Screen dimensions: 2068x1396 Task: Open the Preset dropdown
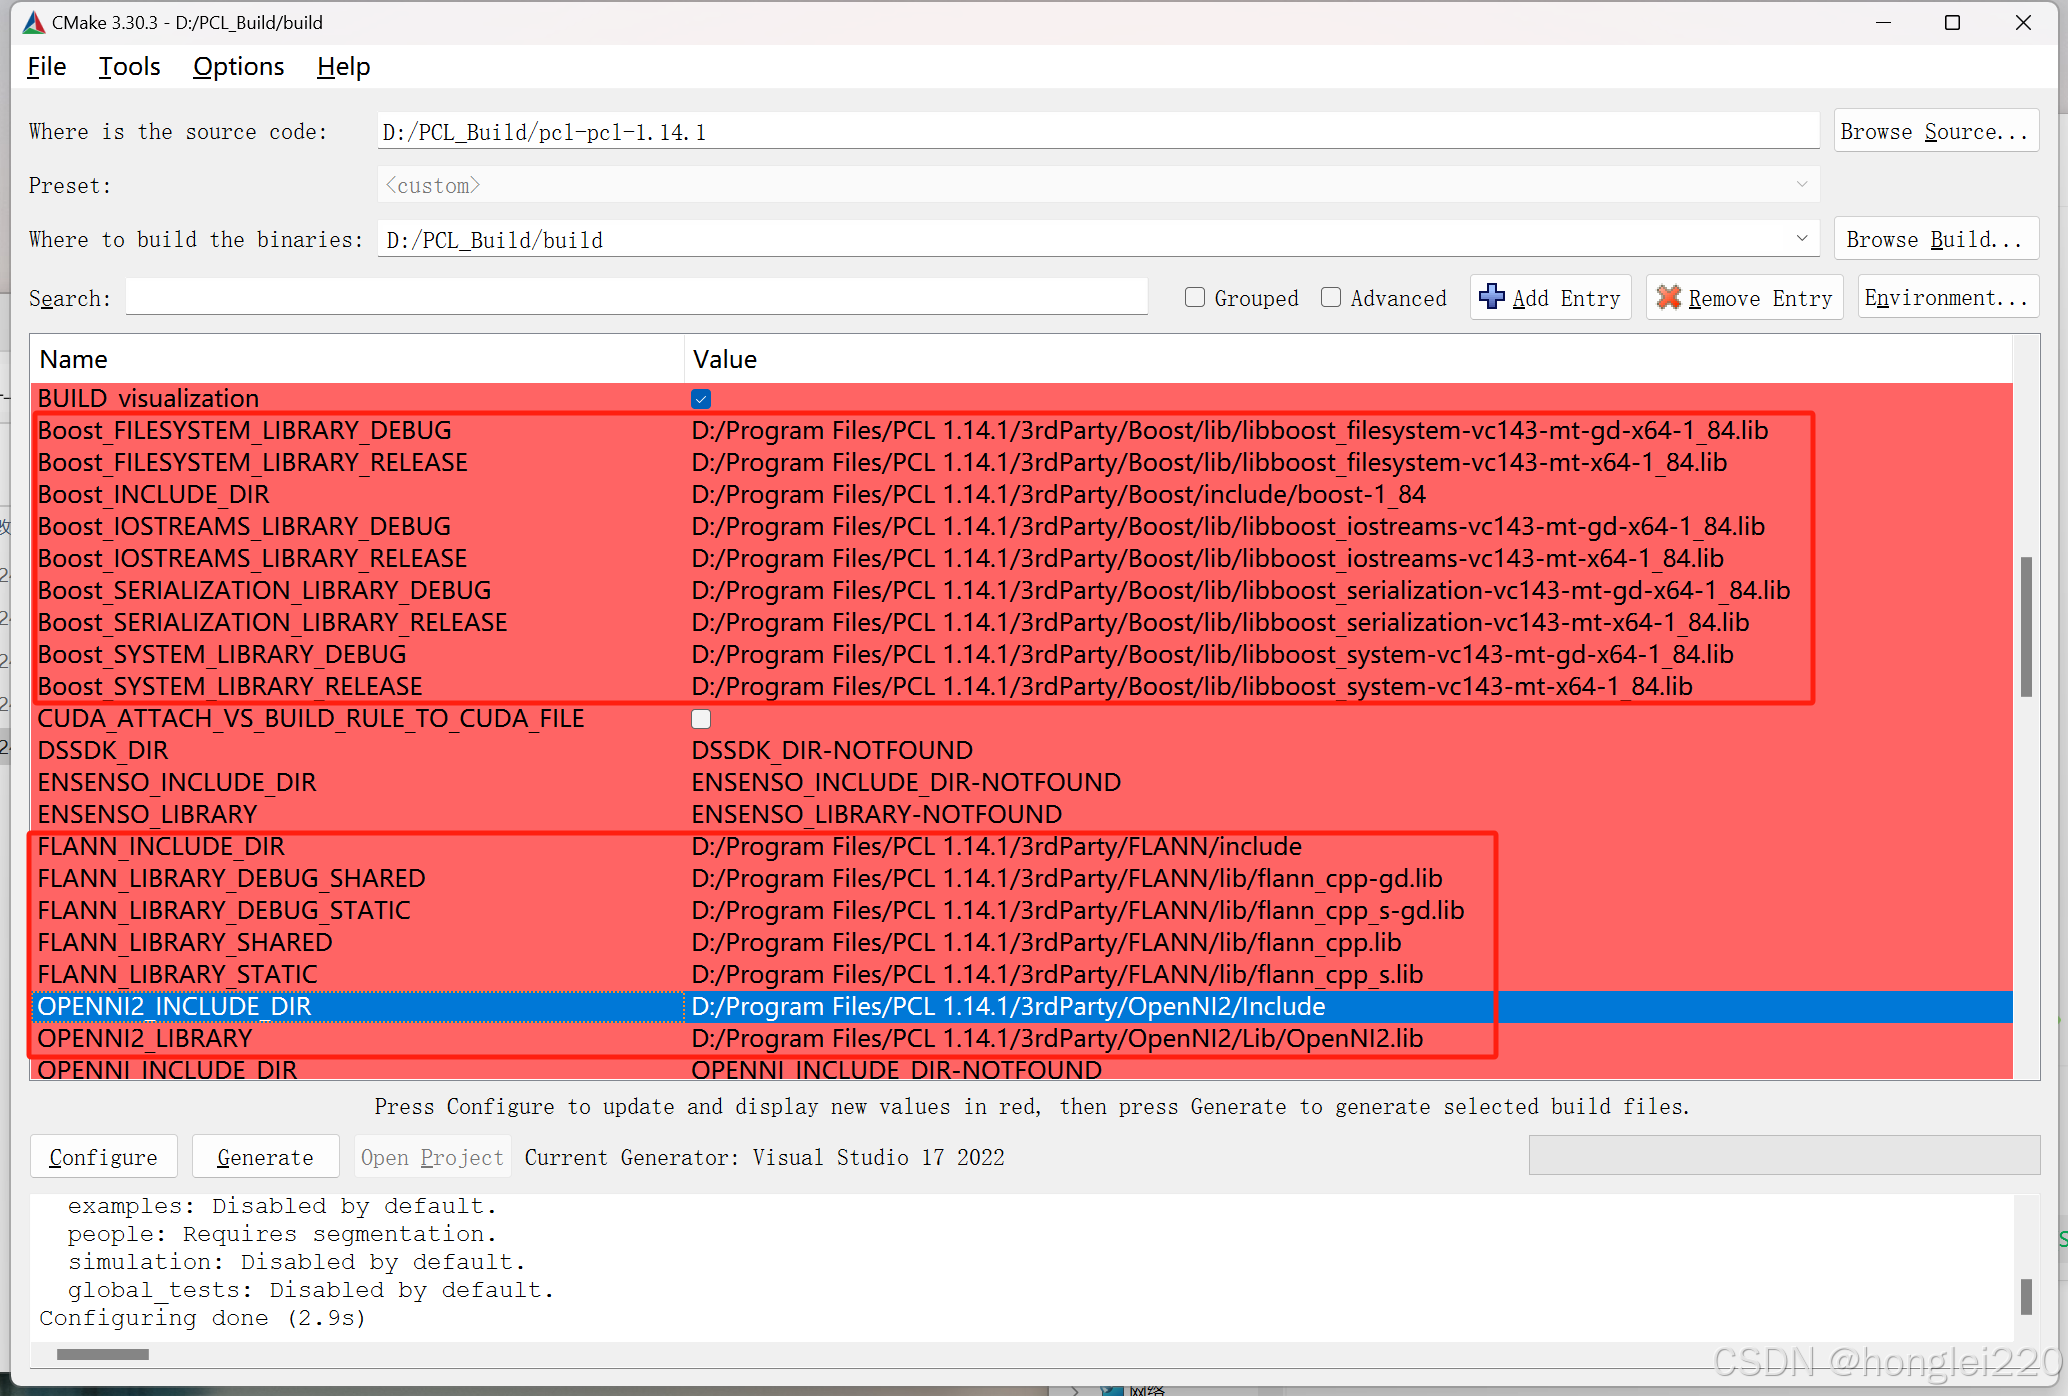[1802, 184]
